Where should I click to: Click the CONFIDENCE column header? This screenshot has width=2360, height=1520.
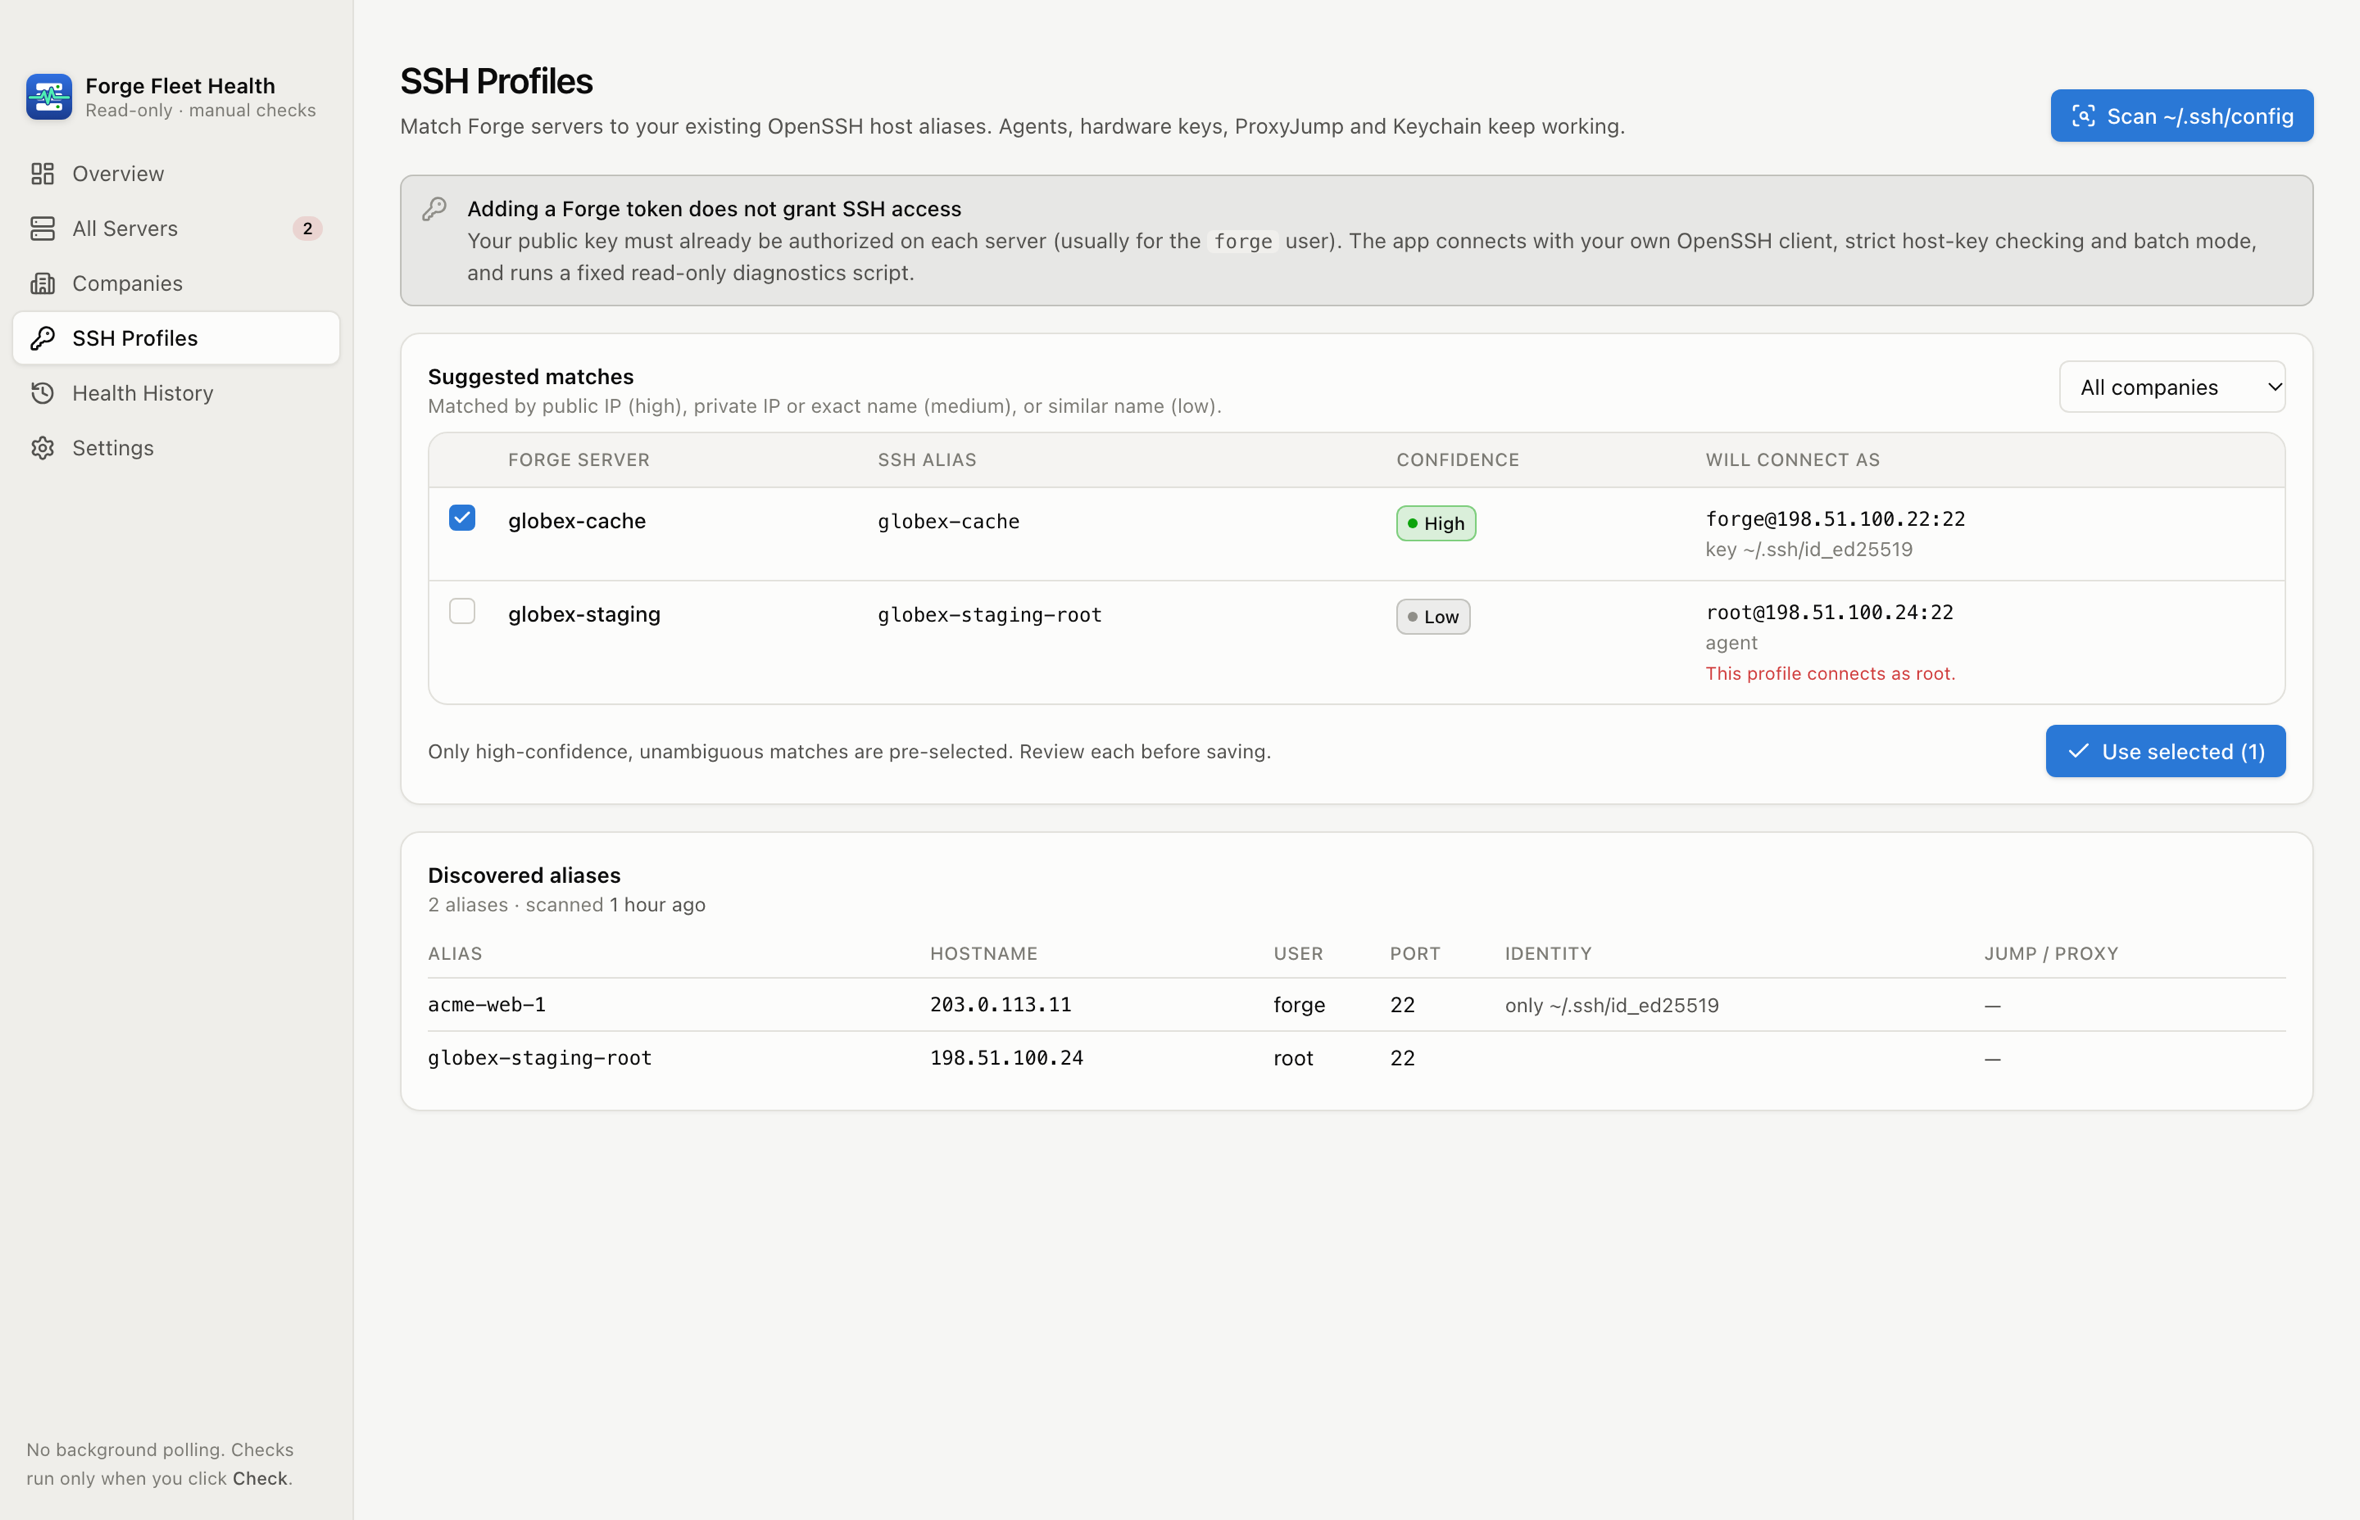coord(1457,460)
